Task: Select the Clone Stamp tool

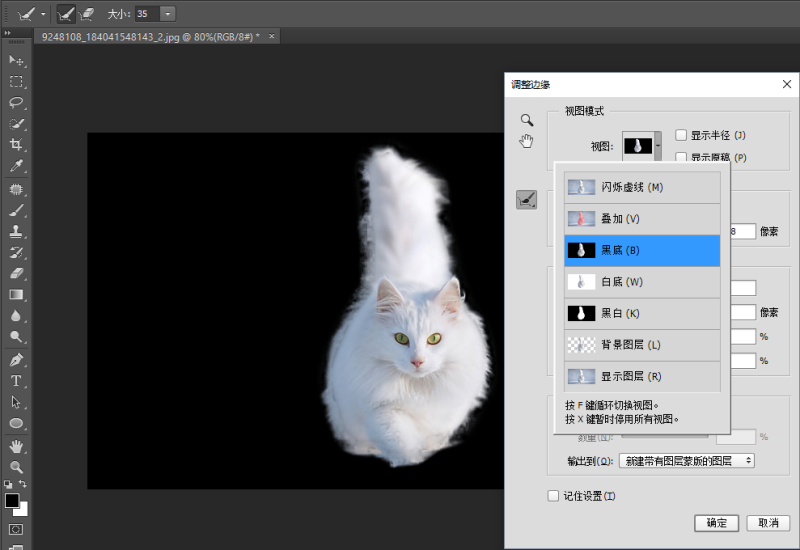Action: (x=16, y=231)
